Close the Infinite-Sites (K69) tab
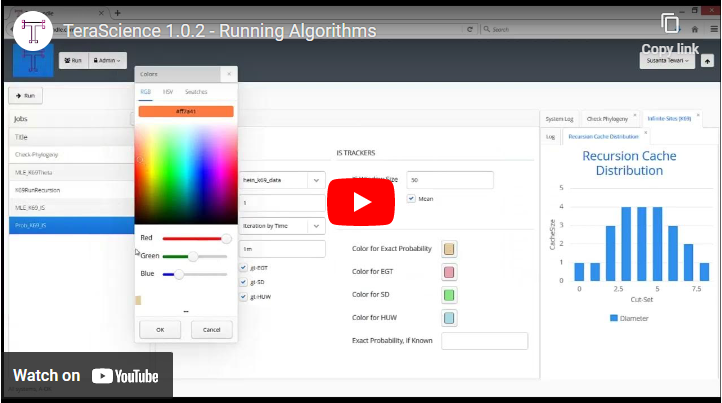Viewport: 722px width, 403px height. pyautogui.click(x=698, y=115)
